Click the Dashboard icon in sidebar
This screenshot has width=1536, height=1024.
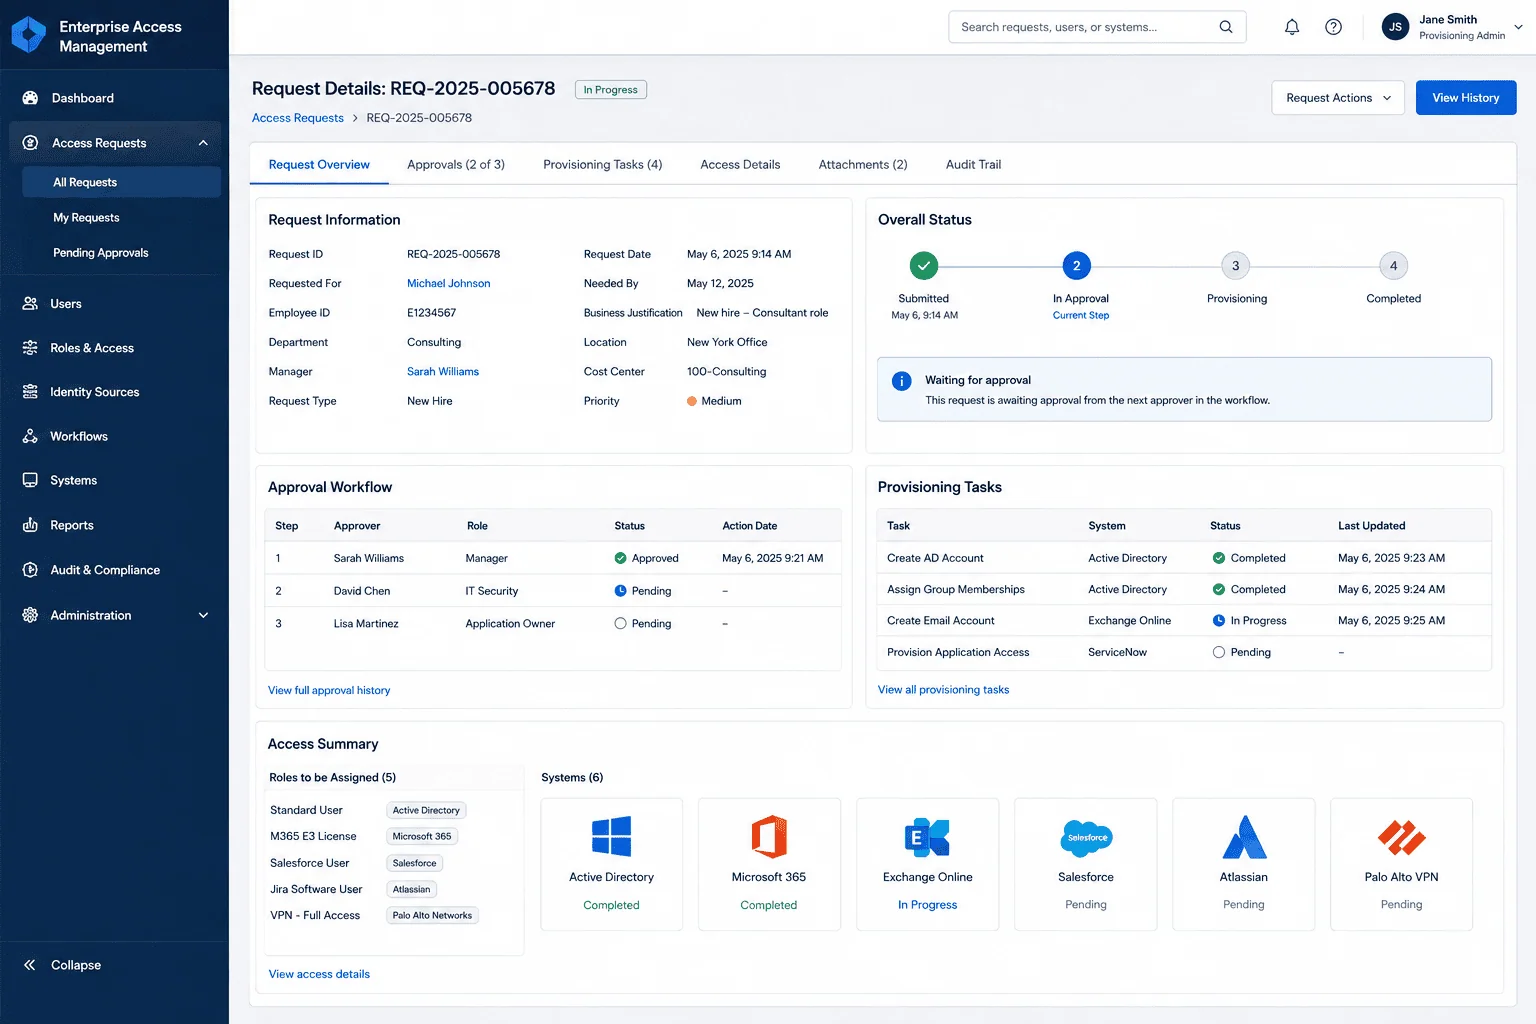(x=30, y=98)
